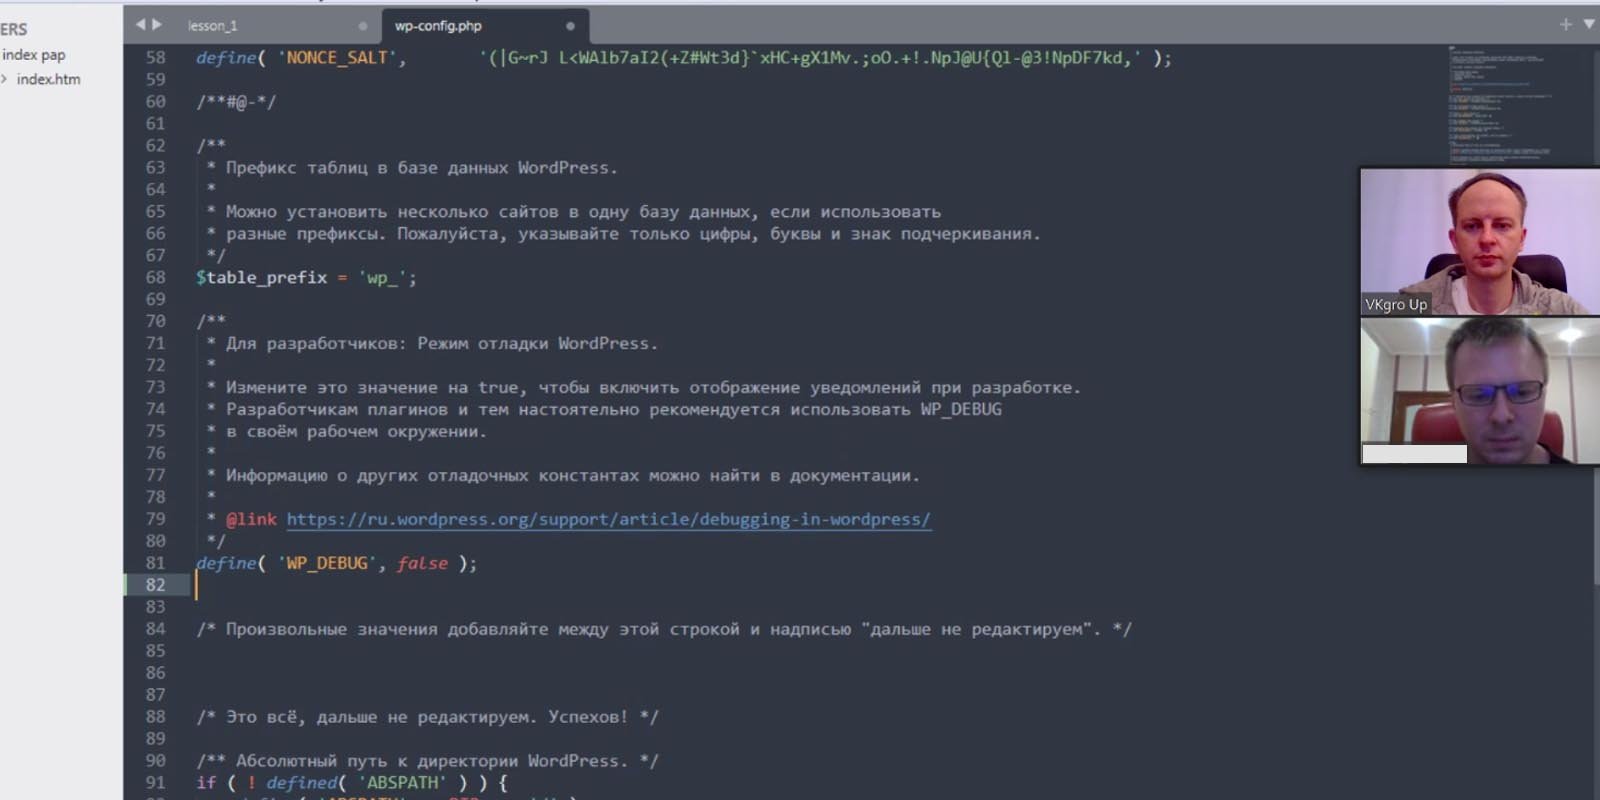Click on 'wp_' string value
1600x800 pixels.
pos(382,277)
